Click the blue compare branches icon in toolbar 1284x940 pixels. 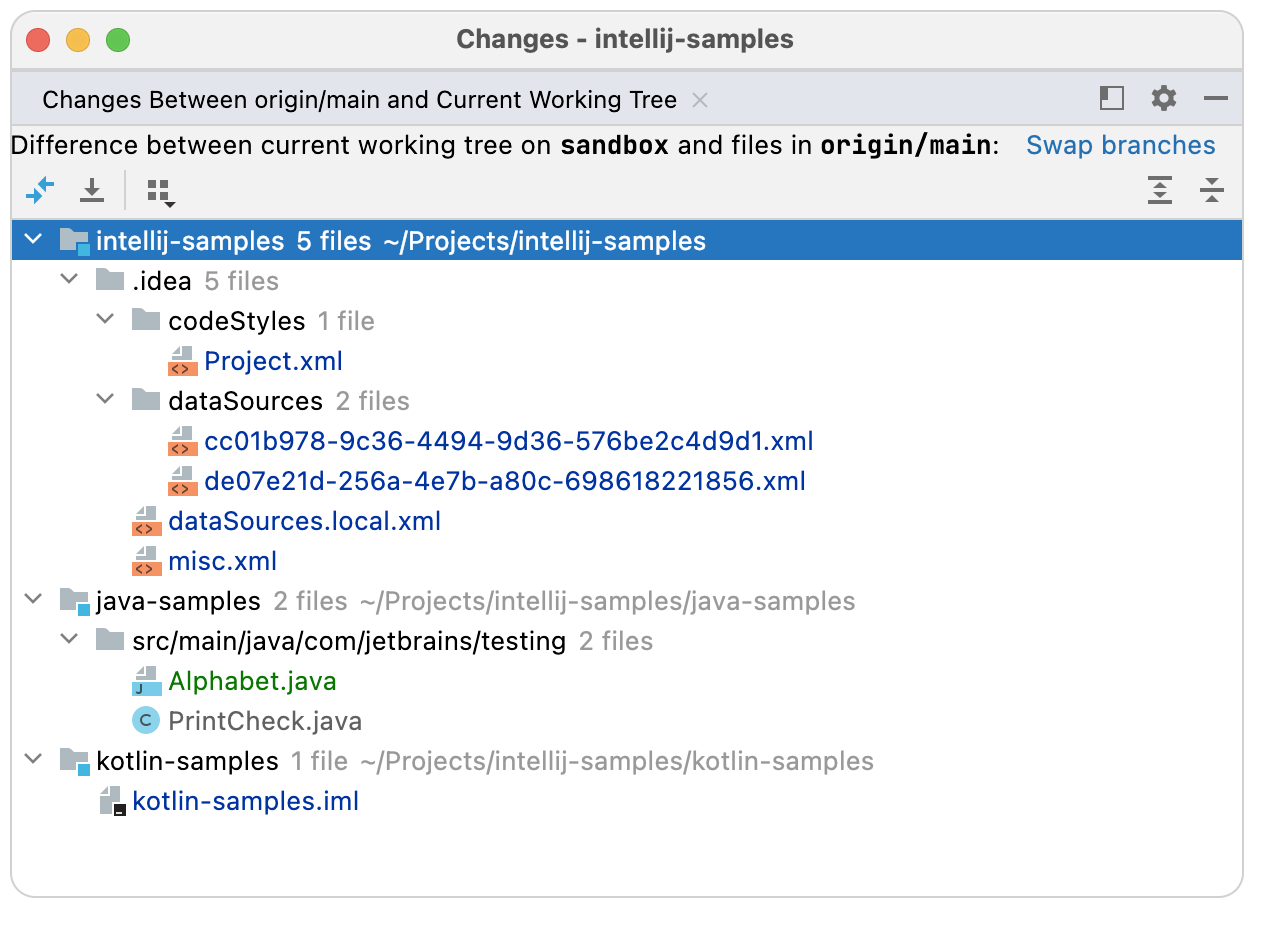(40, 190)
